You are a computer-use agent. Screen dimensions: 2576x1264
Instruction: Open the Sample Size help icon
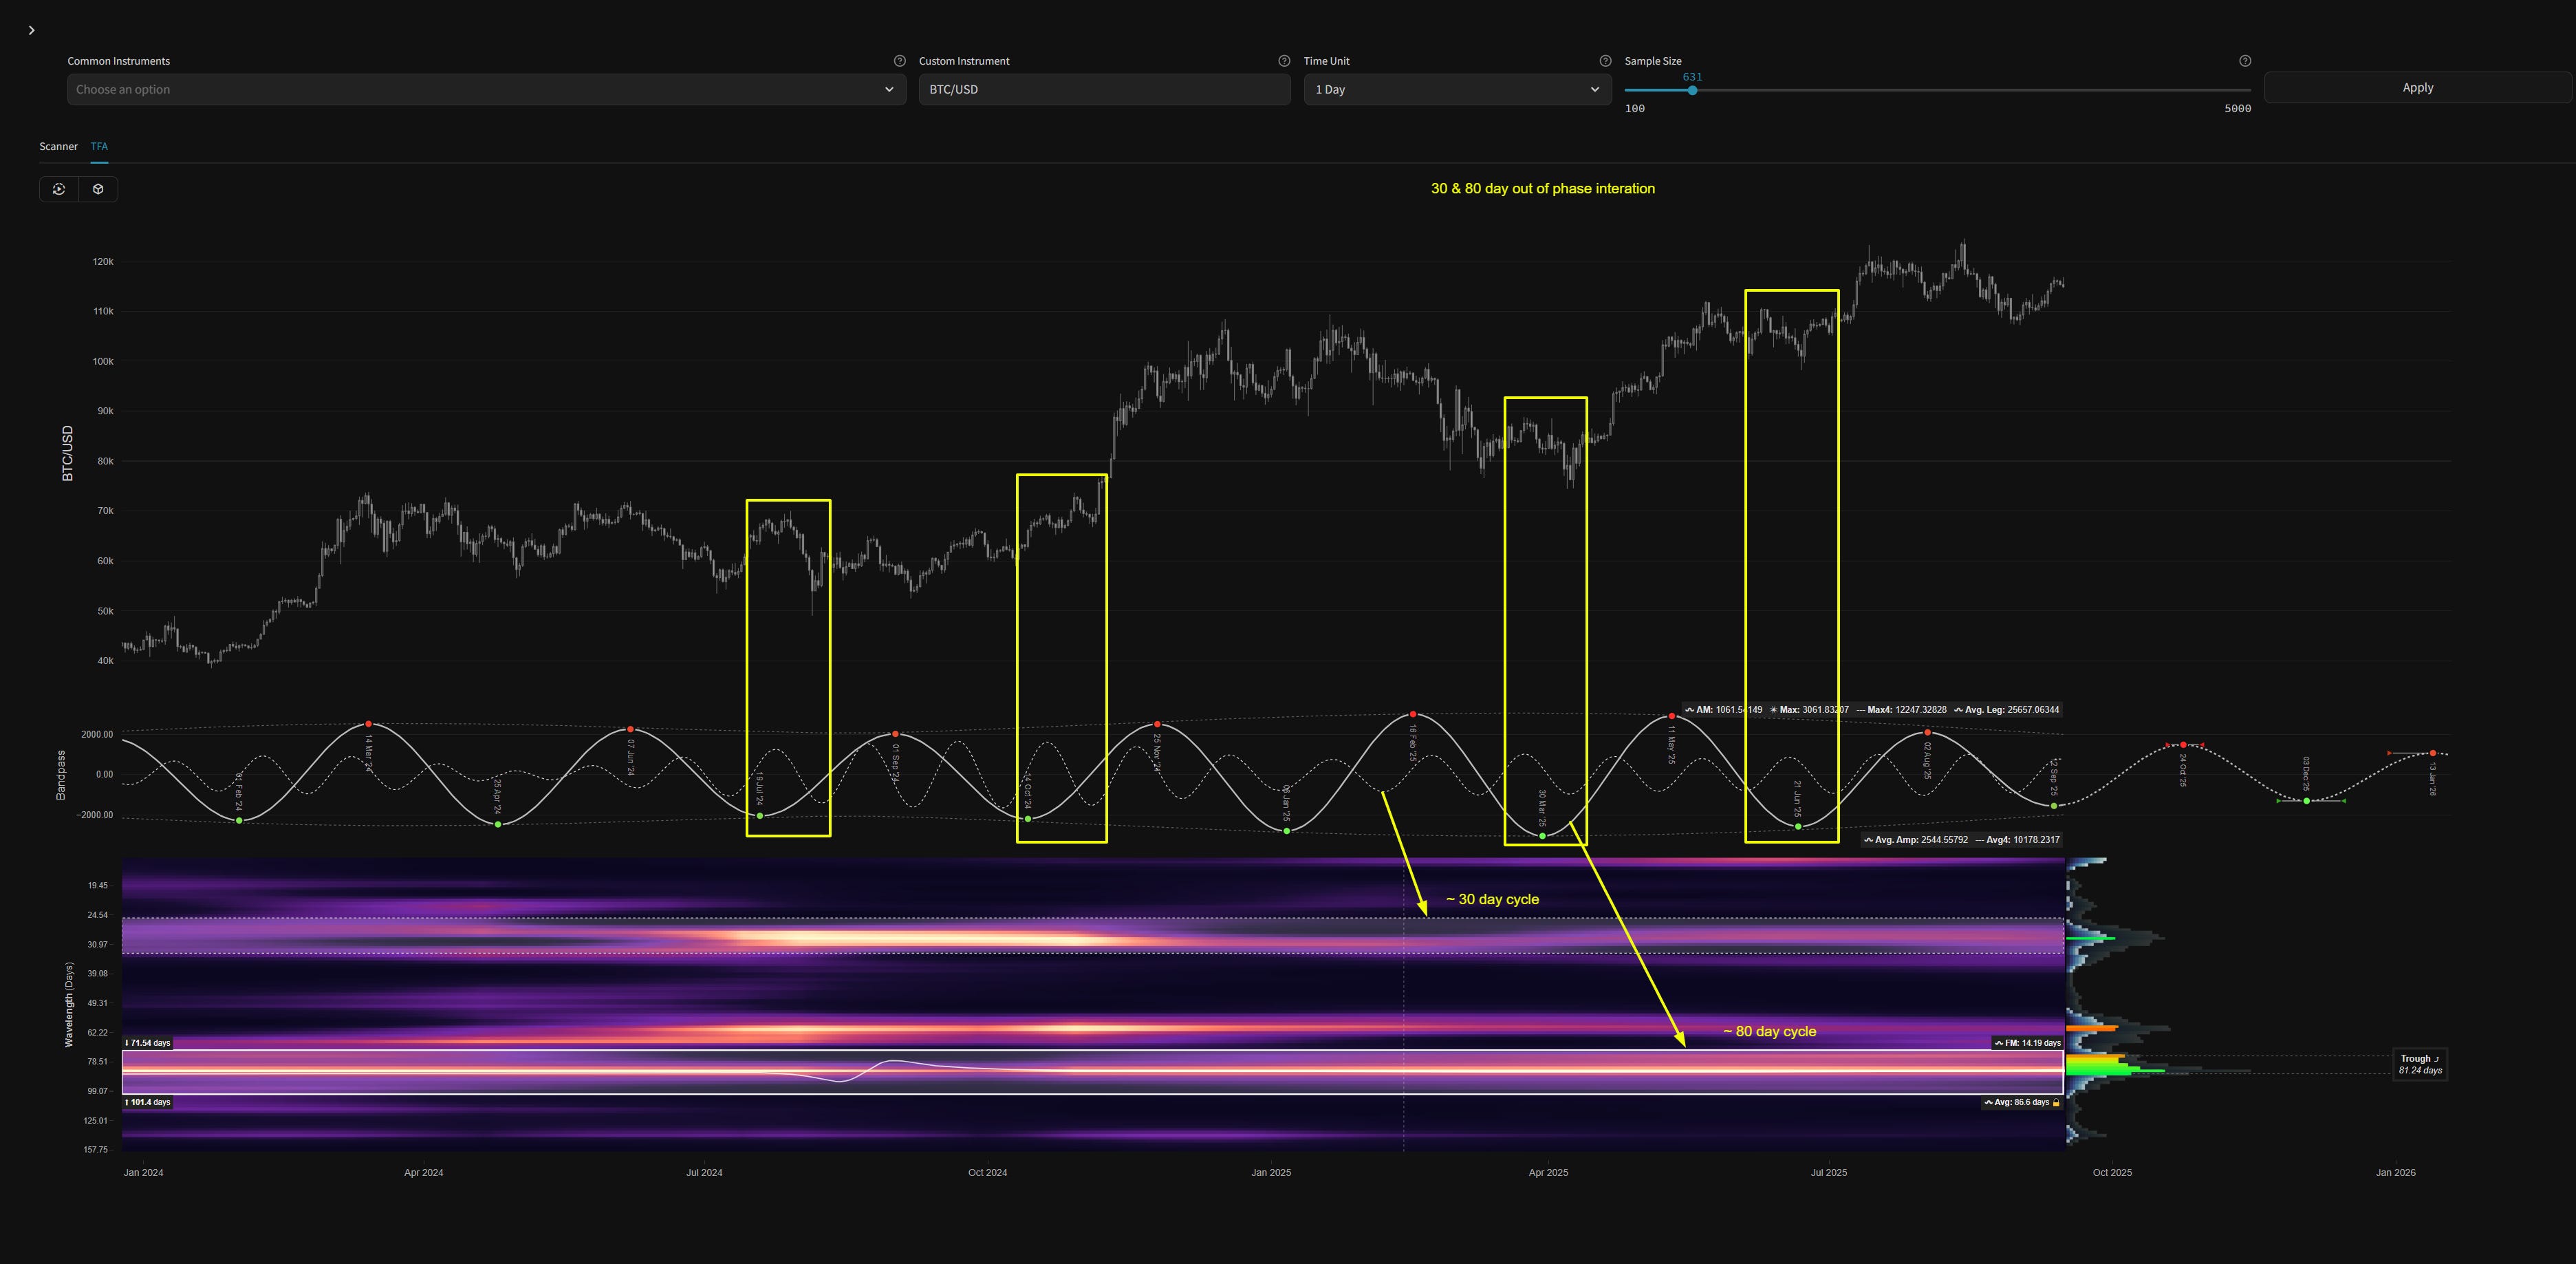(2245, 60)
